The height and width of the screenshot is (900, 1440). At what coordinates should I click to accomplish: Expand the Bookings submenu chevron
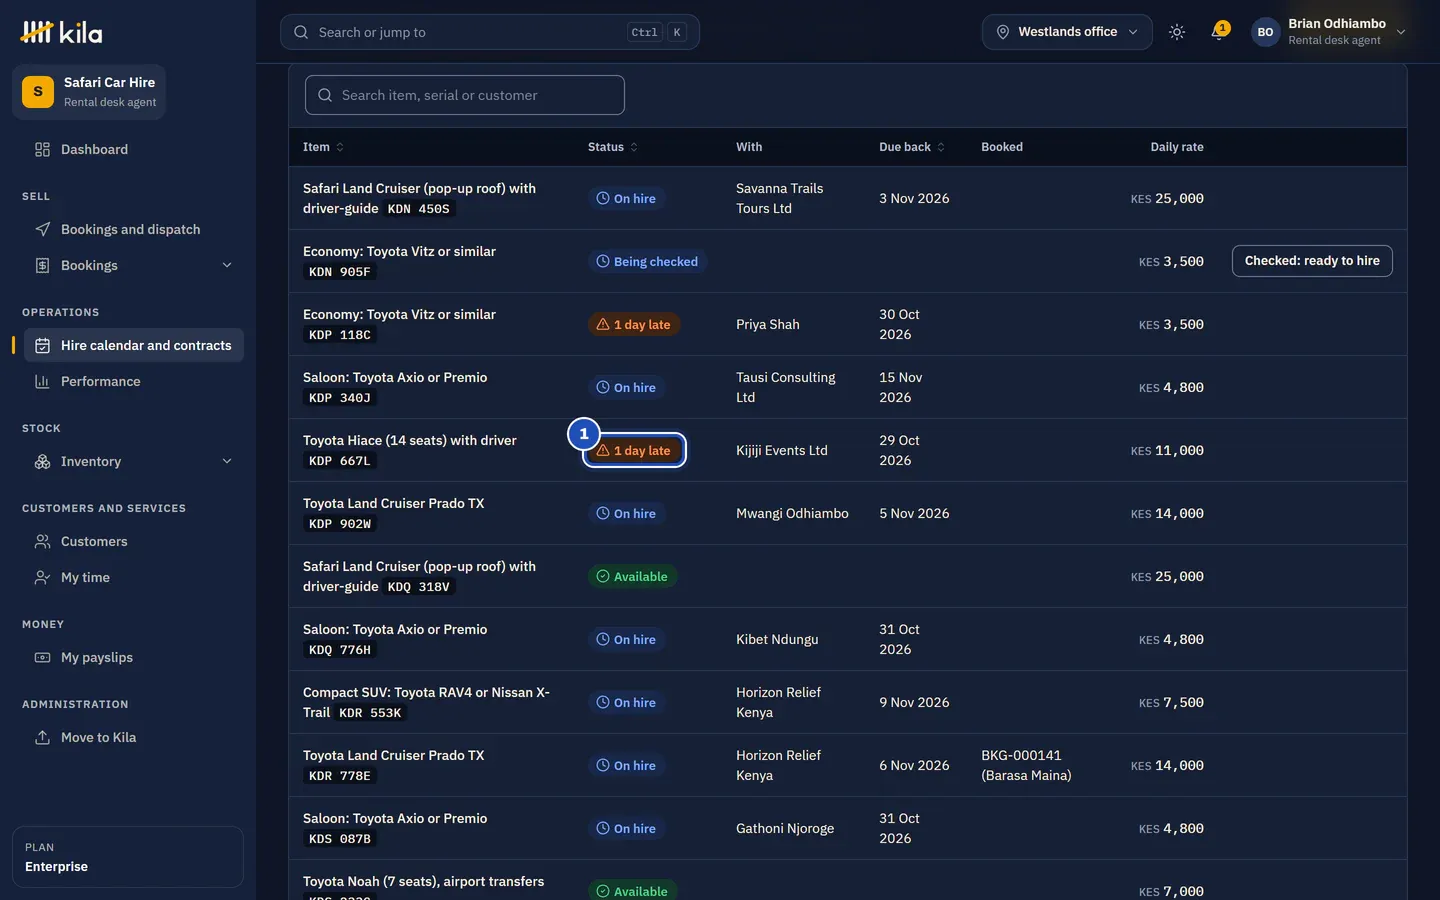[227, 265]
